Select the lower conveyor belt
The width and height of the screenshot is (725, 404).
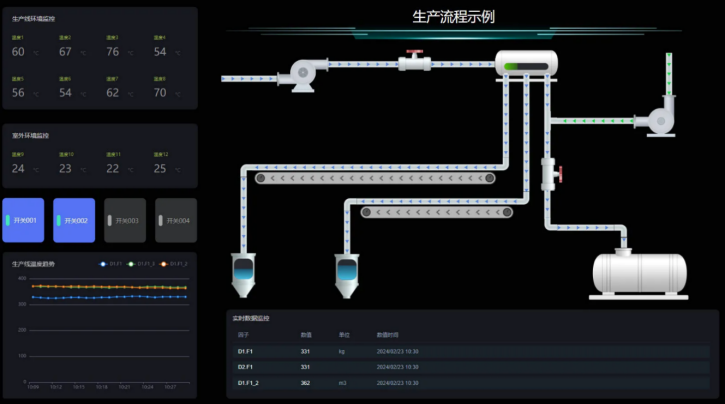click(436, 212)
